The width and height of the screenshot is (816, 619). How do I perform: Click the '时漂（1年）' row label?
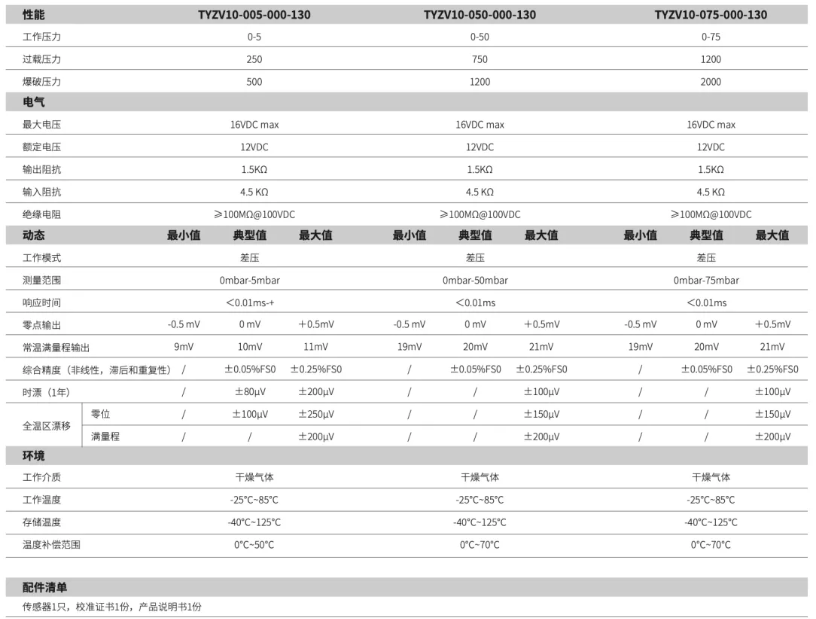(46, 392)
